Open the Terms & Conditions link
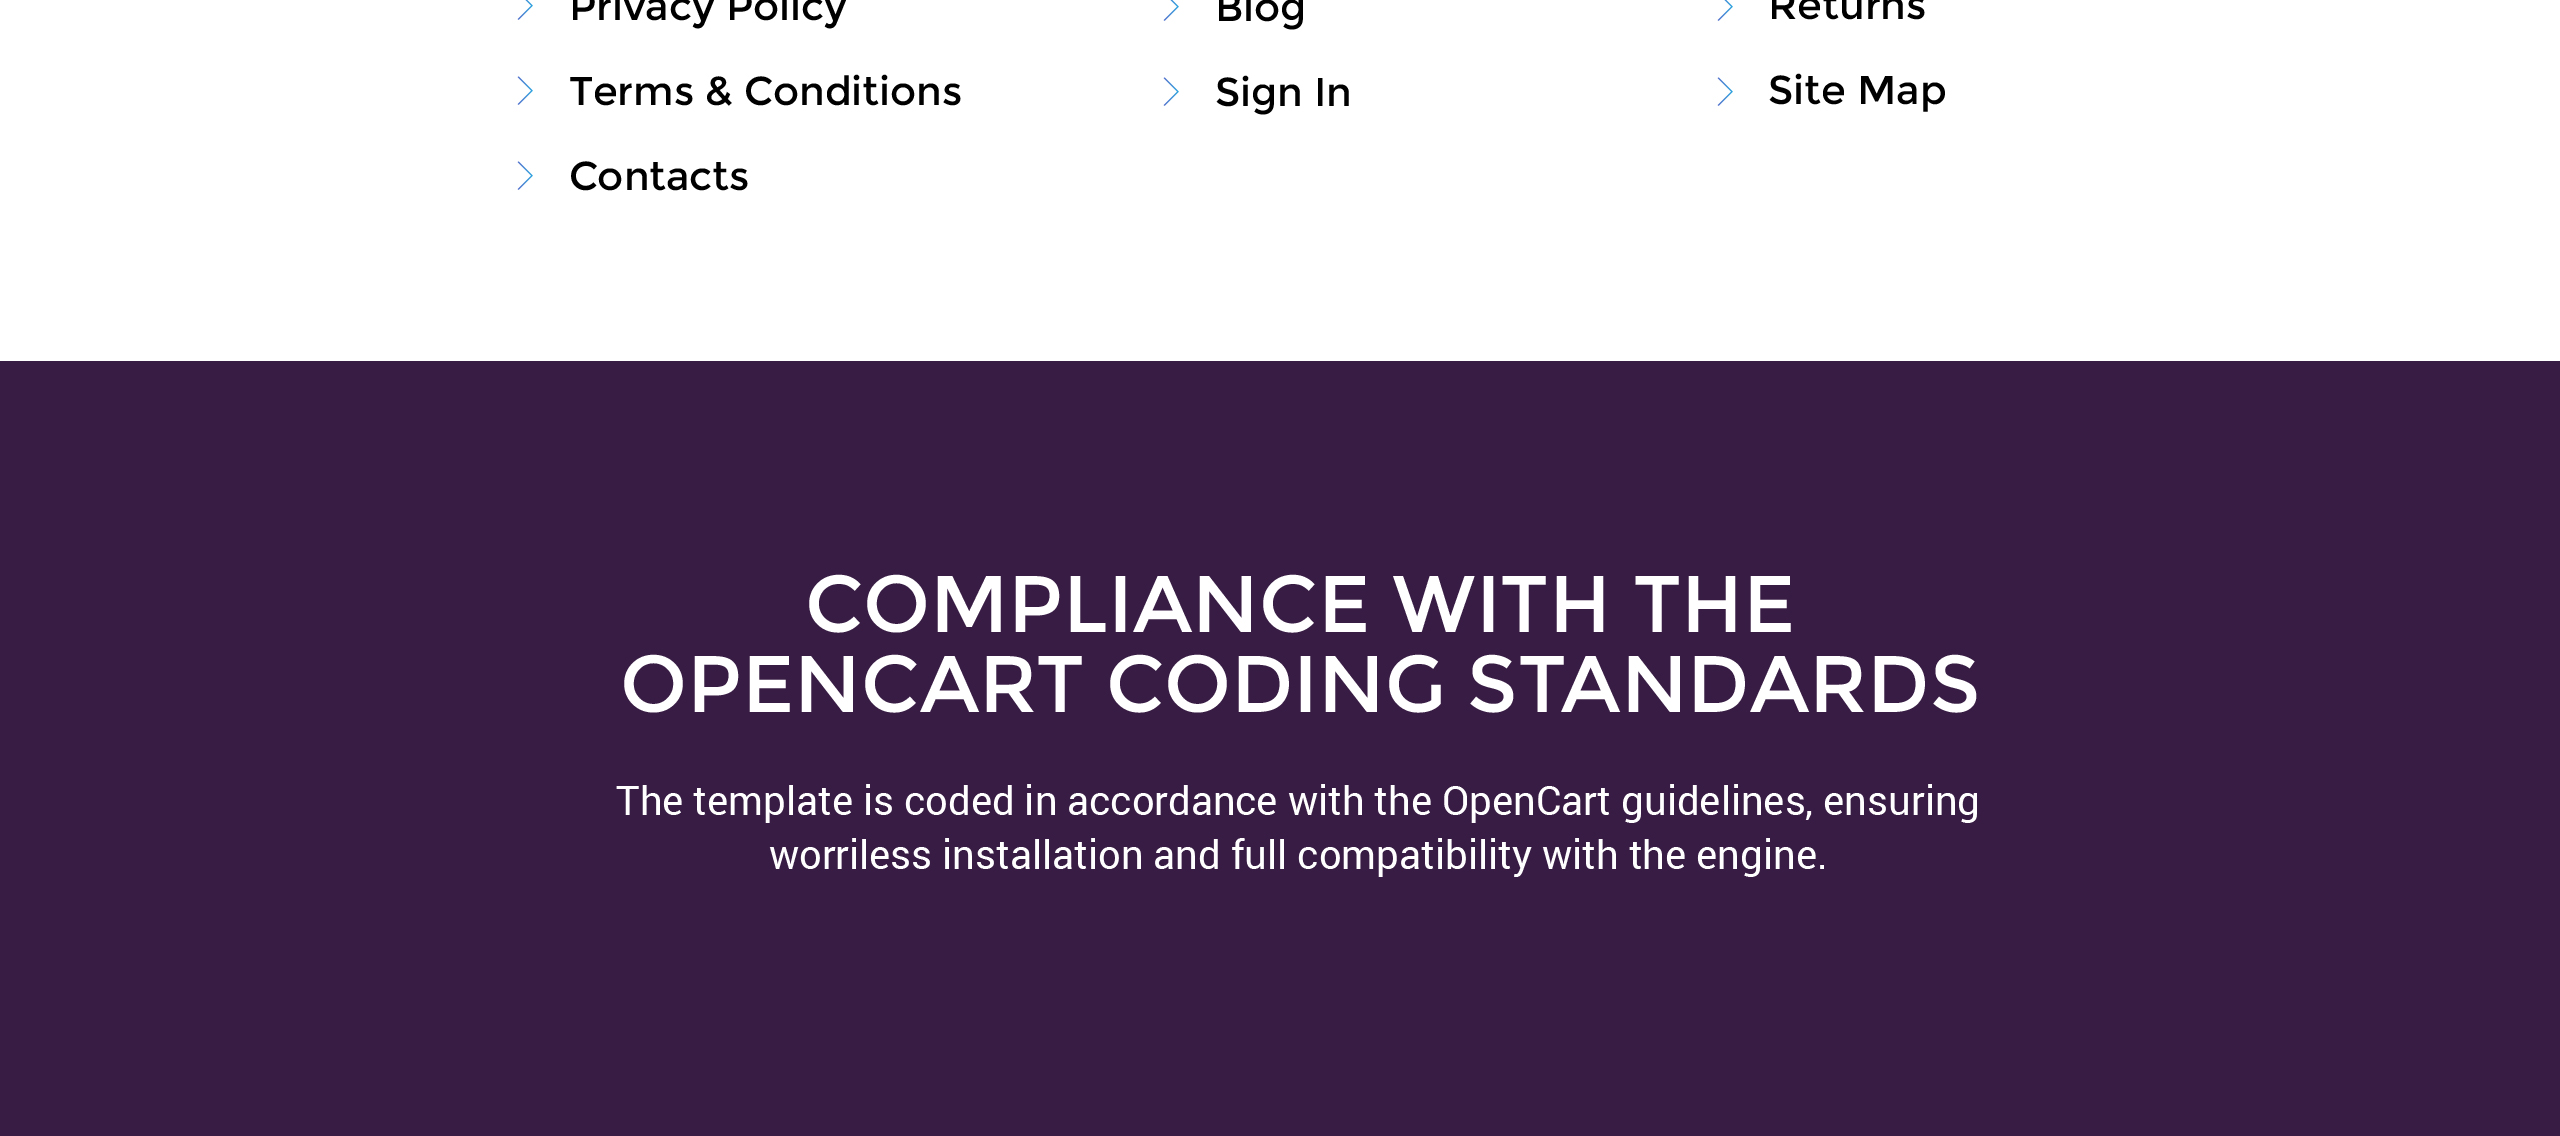This screenshot has width=2560, height=1136. [x=765, y=92]
